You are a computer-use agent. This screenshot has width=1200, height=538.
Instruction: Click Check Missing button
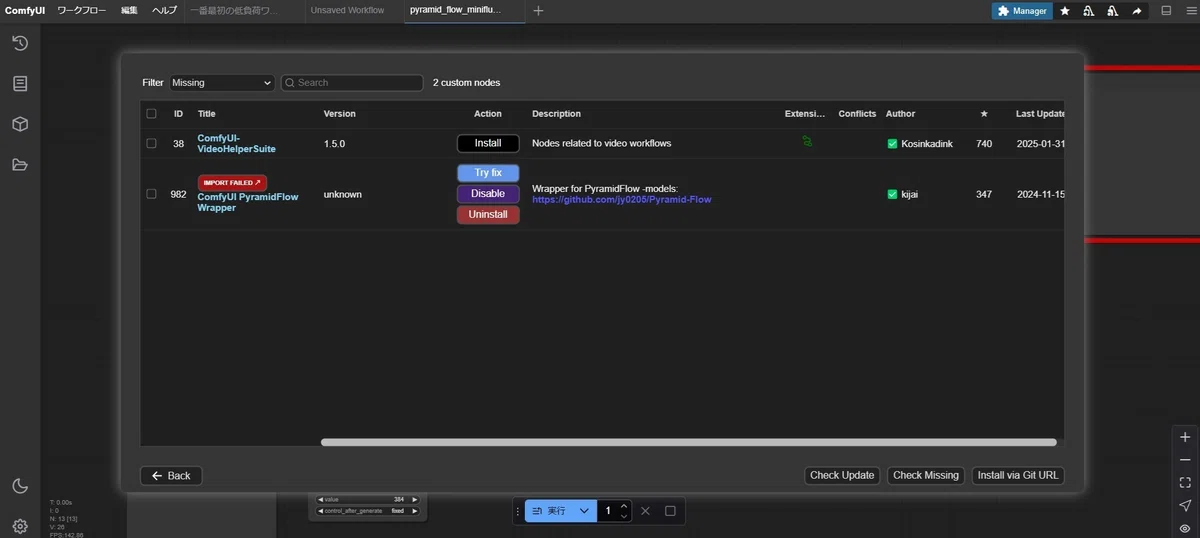(926, 476)
